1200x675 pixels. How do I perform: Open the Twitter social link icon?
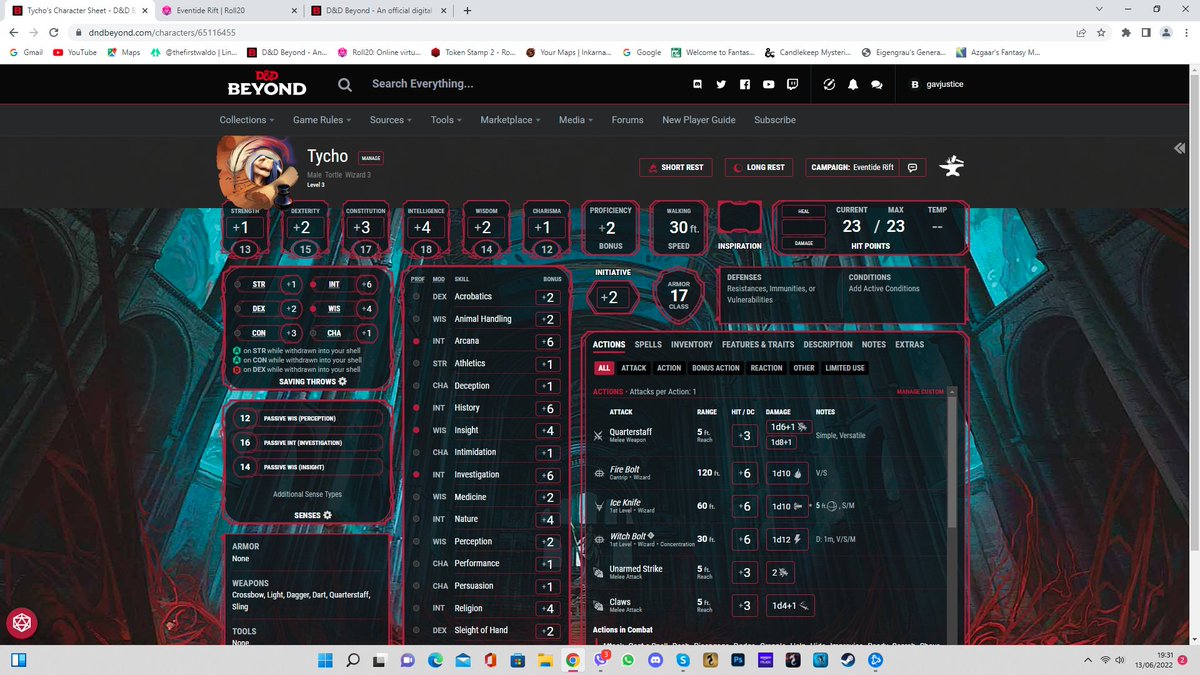(x=721, y=85)
